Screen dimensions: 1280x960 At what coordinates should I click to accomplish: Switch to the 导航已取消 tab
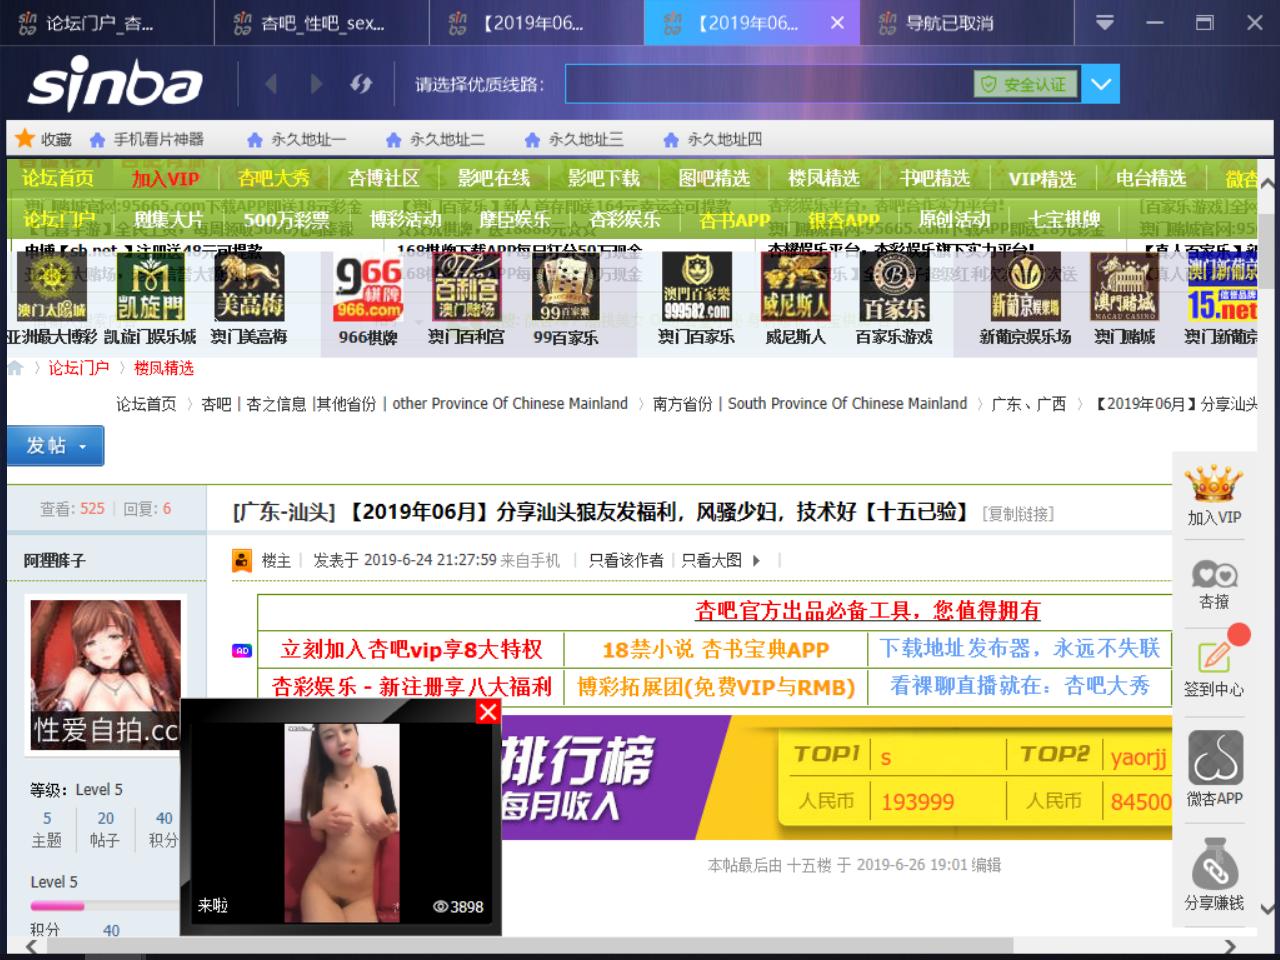[966, 22]
